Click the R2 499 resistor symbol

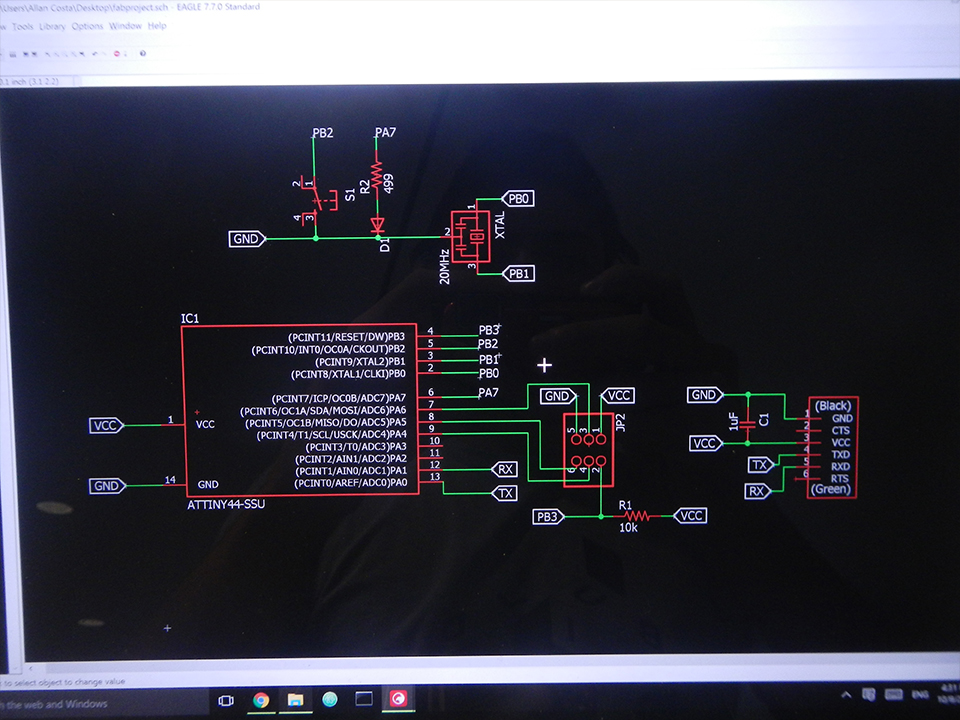[x=377, y=177]
